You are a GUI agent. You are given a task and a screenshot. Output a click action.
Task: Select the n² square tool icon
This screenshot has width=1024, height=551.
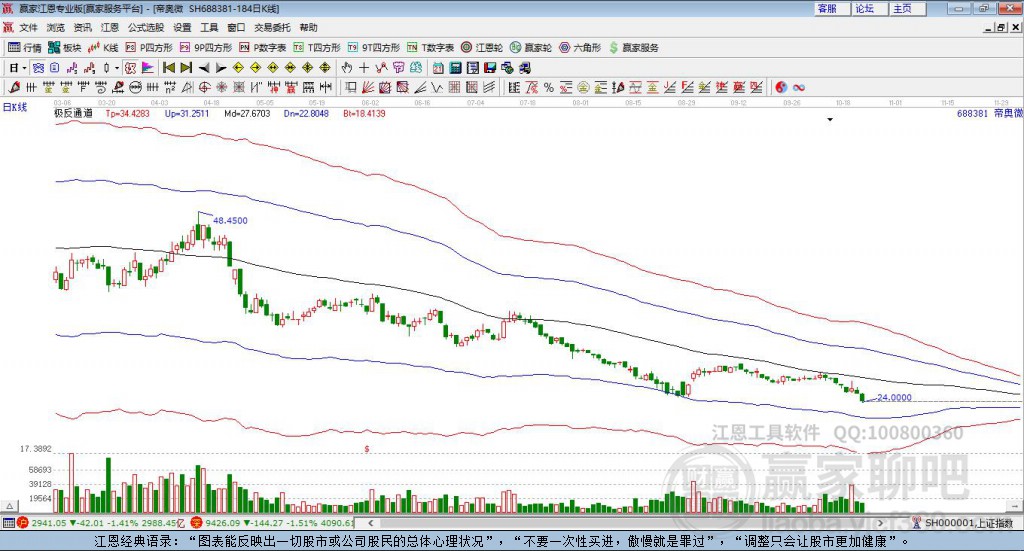tap(170, 87)
